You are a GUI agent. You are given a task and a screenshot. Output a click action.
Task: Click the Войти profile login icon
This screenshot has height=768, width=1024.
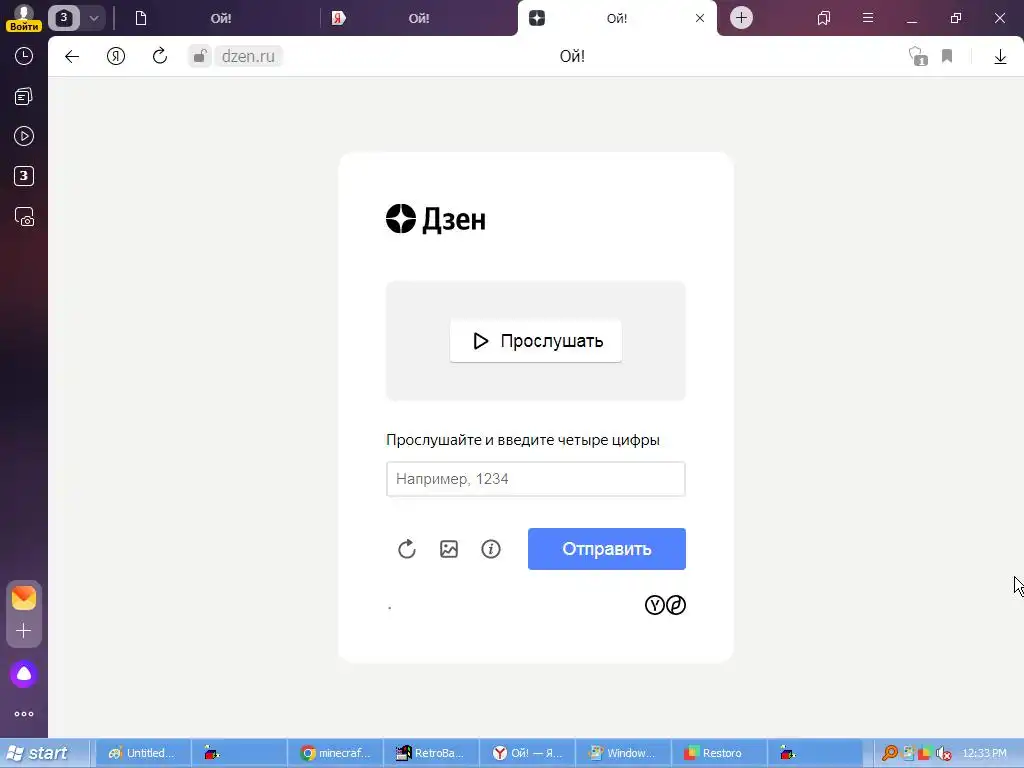point(24,18)
